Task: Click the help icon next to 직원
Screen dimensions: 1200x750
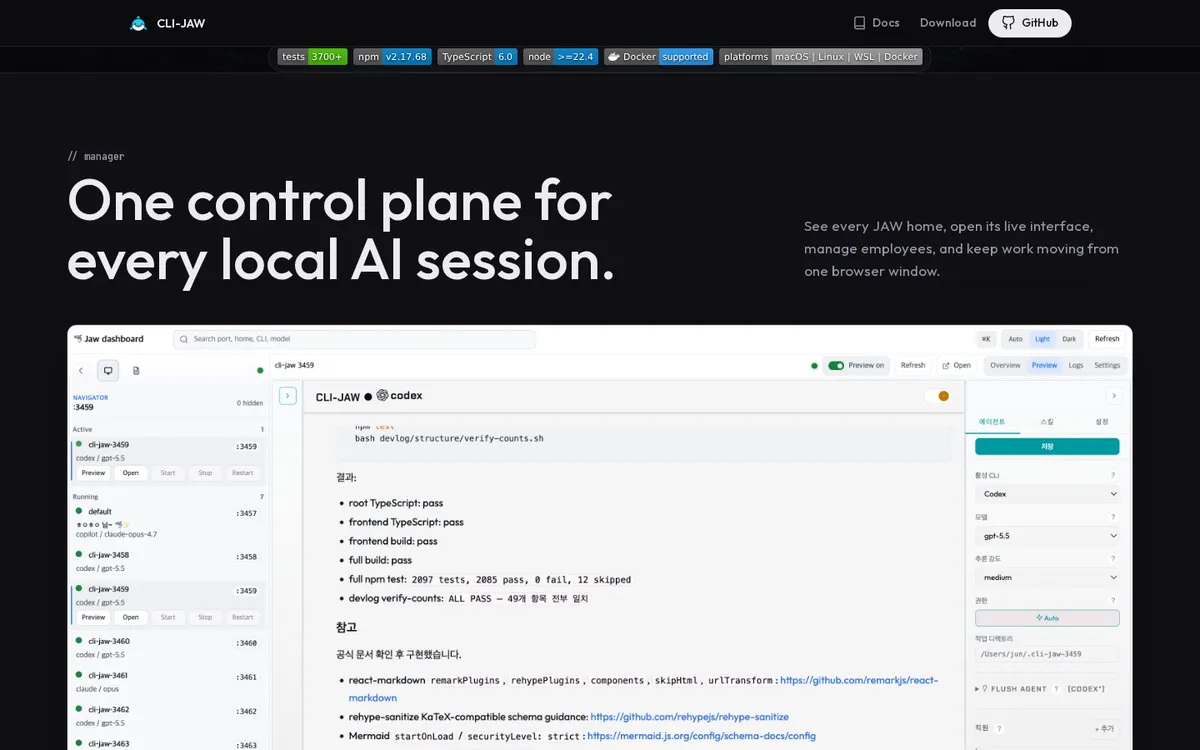Action: point(999,729)
